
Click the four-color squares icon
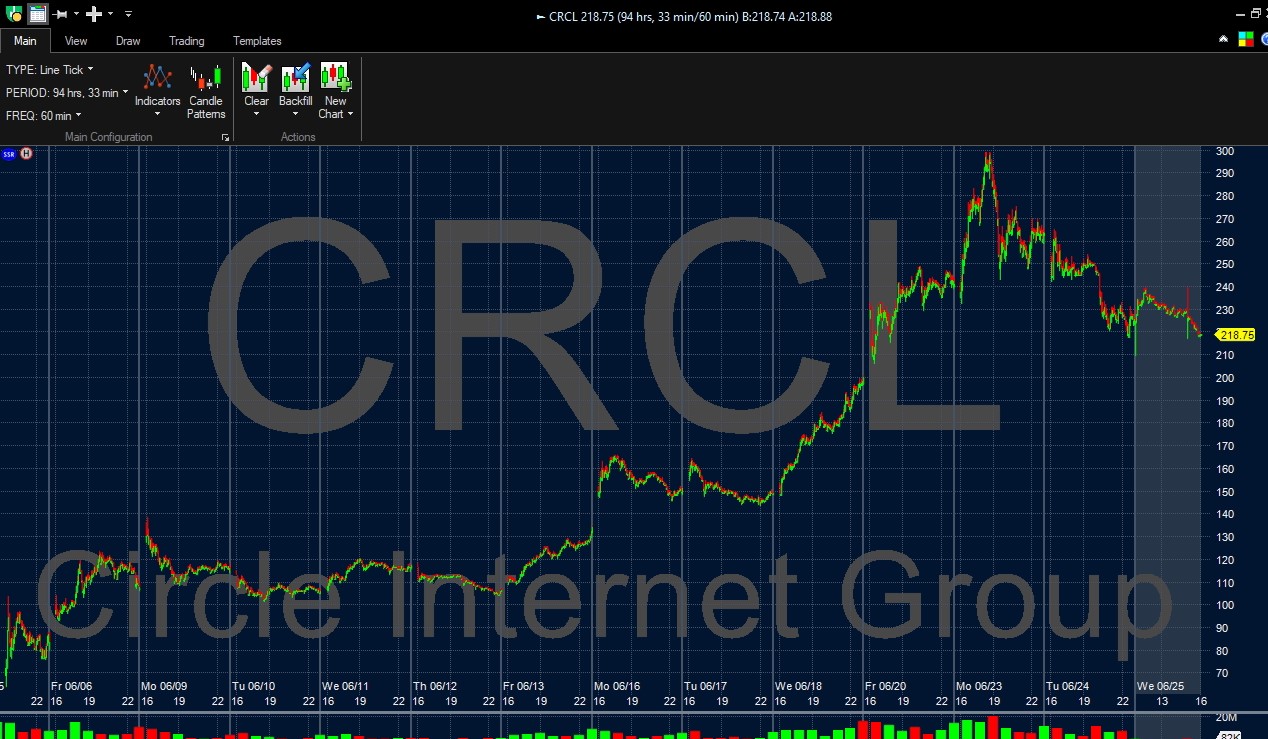1245,39
